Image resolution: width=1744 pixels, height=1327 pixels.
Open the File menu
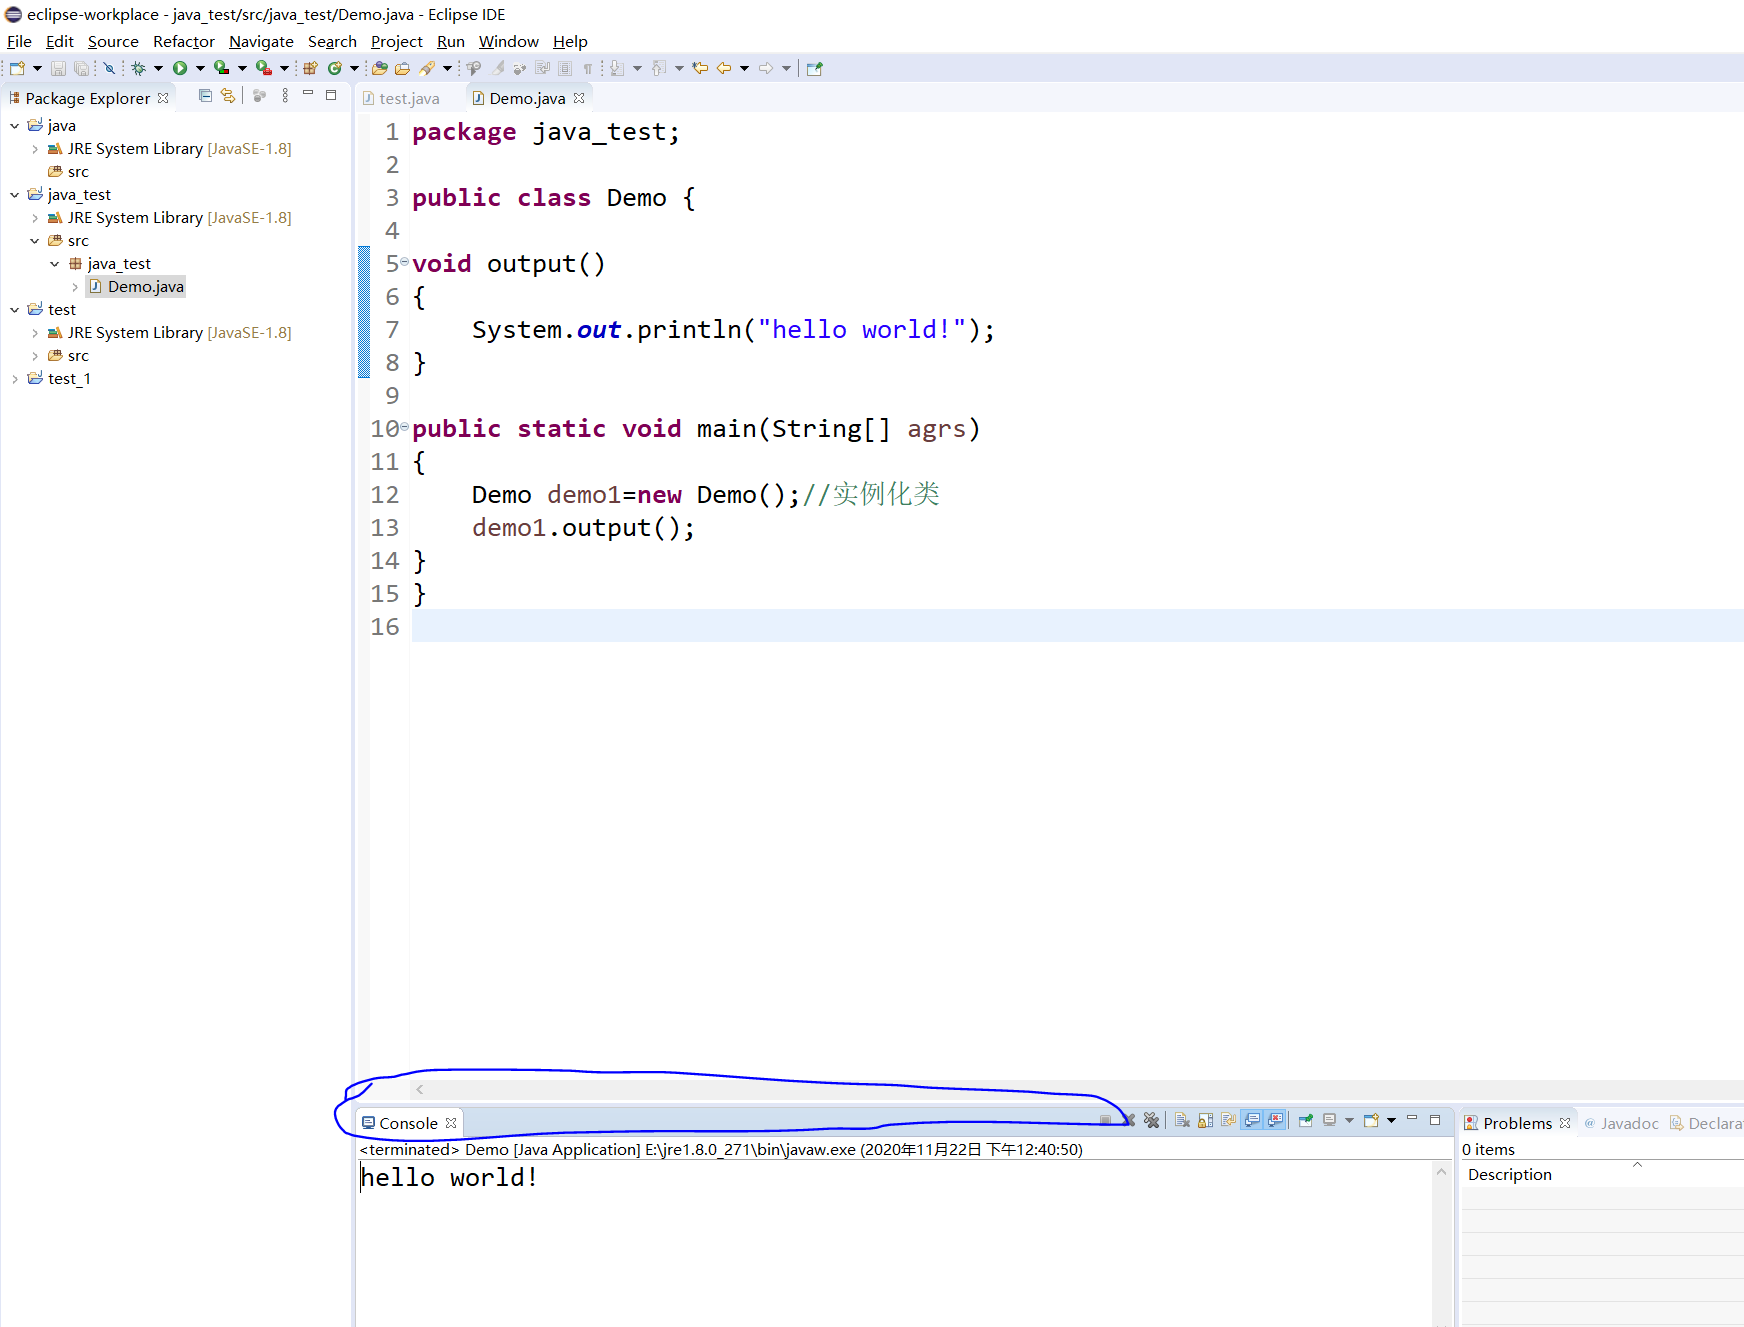pyautogui.click(x=19, y=41)
